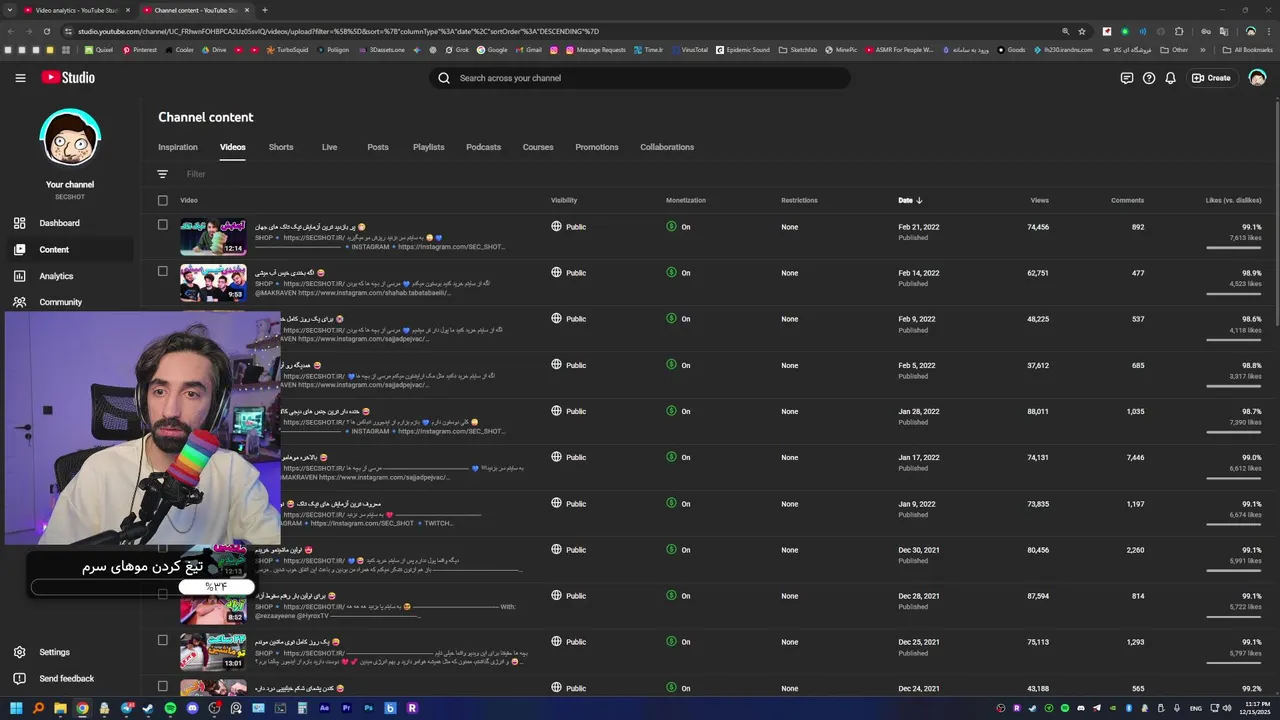Open Dashboard in the sidebar
This screenshot has width=1280, height=720.
click(x=70, y=223)
